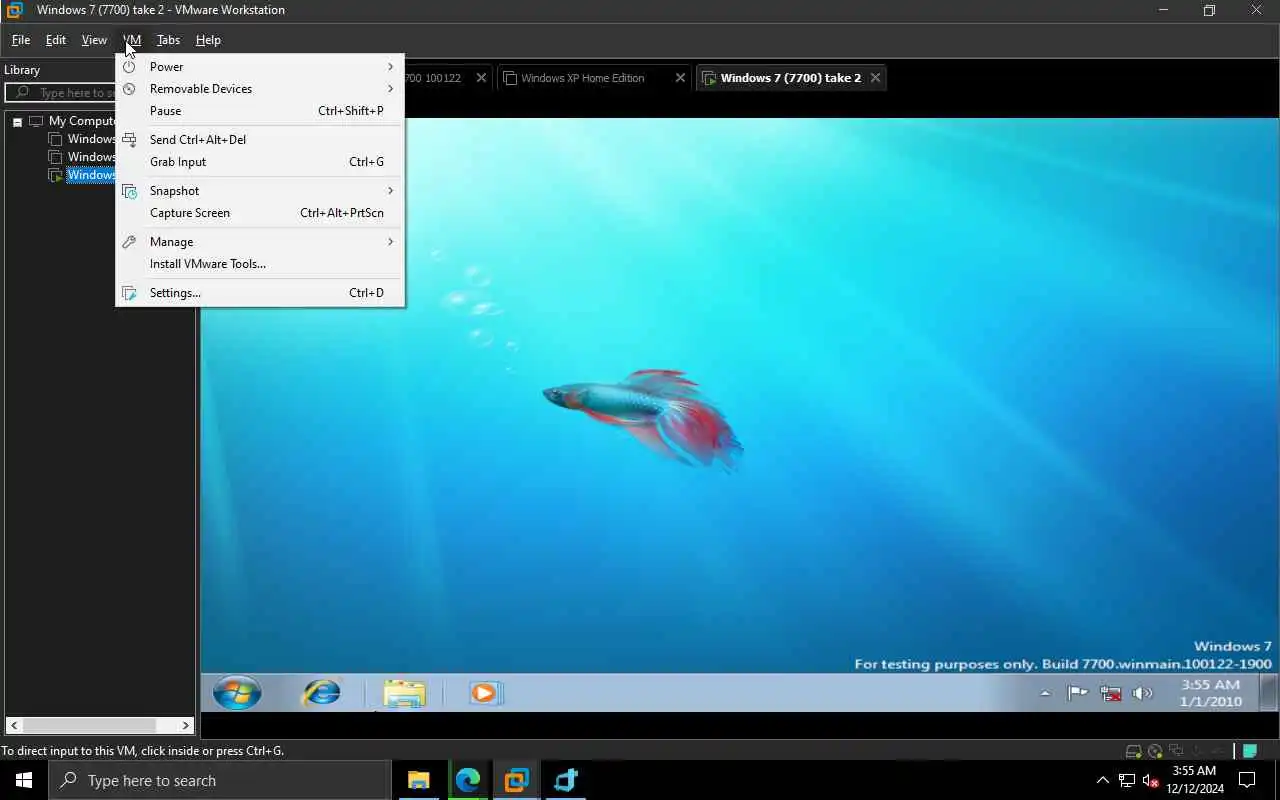This screenshot has height=800, width=1280.
Task: Open the View menu
Action: (x=94, y=40)
